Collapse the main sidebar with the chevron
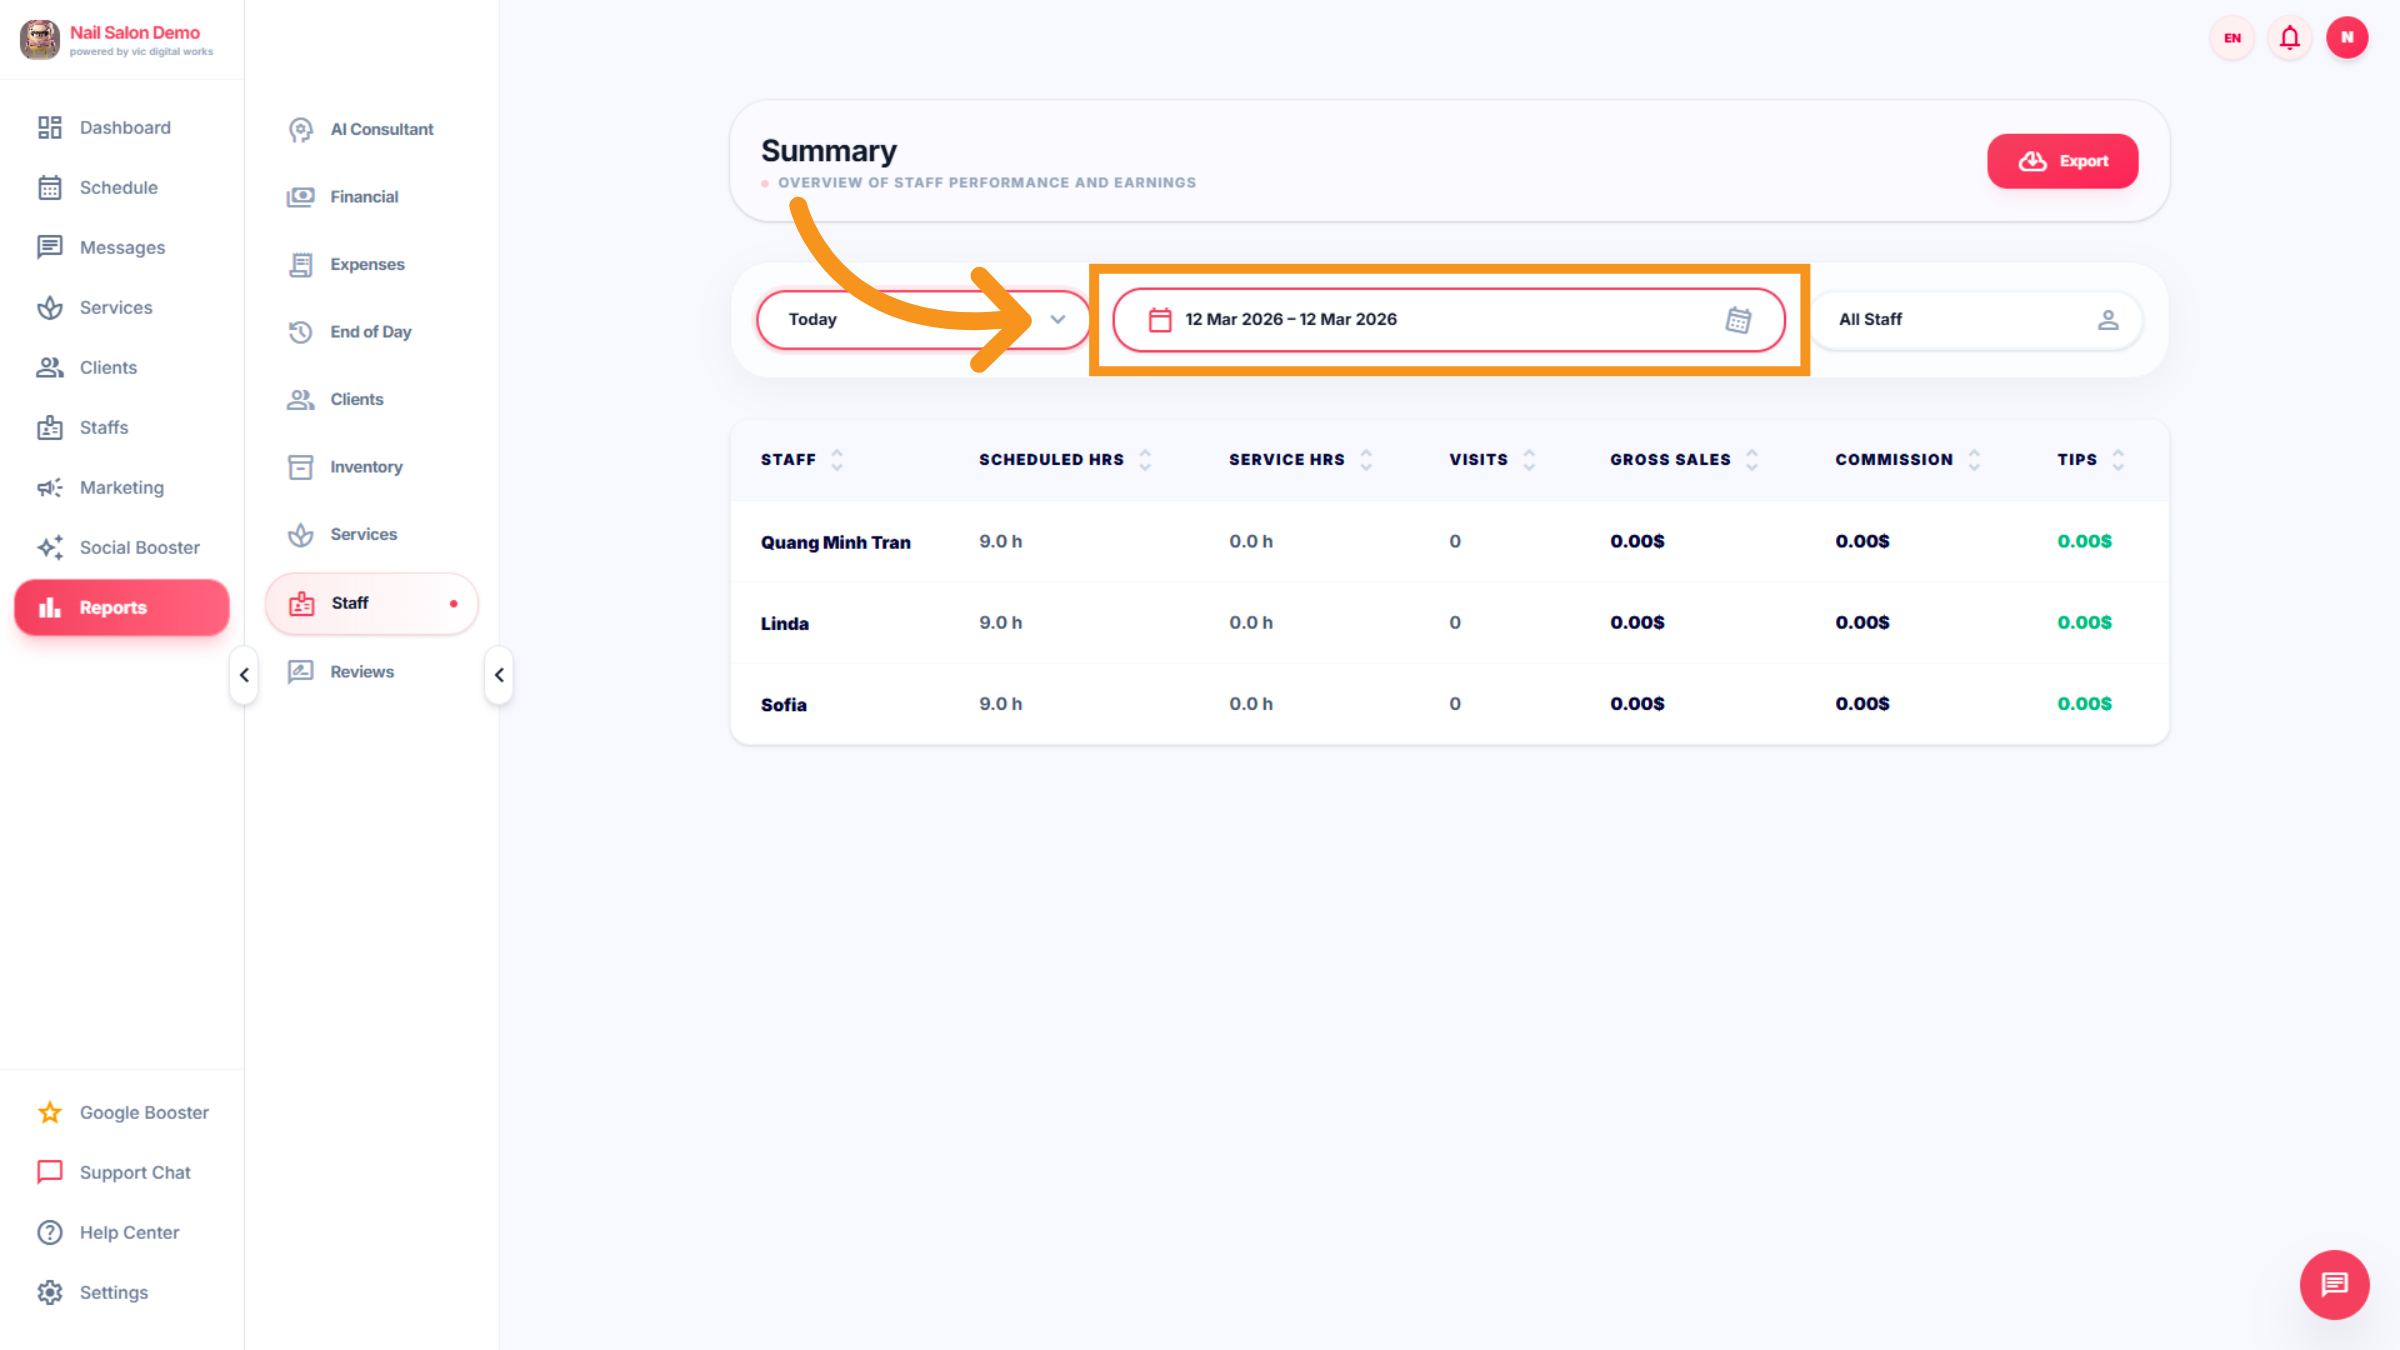The image size is (2400, 1350). 244,675
